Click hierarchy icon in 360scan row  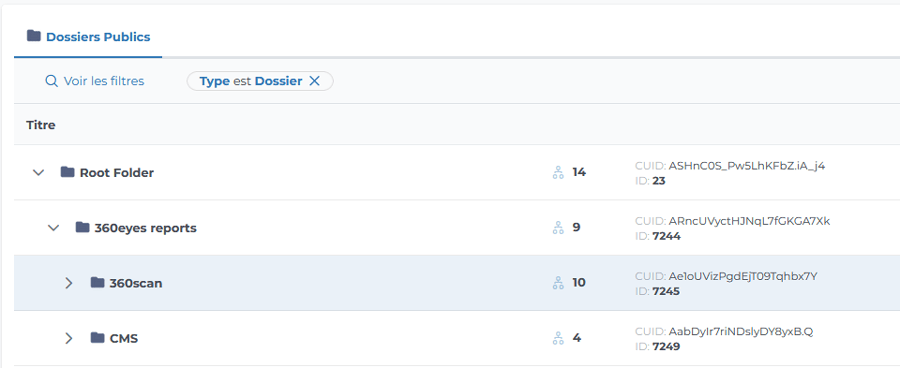[x=558, y=283]
